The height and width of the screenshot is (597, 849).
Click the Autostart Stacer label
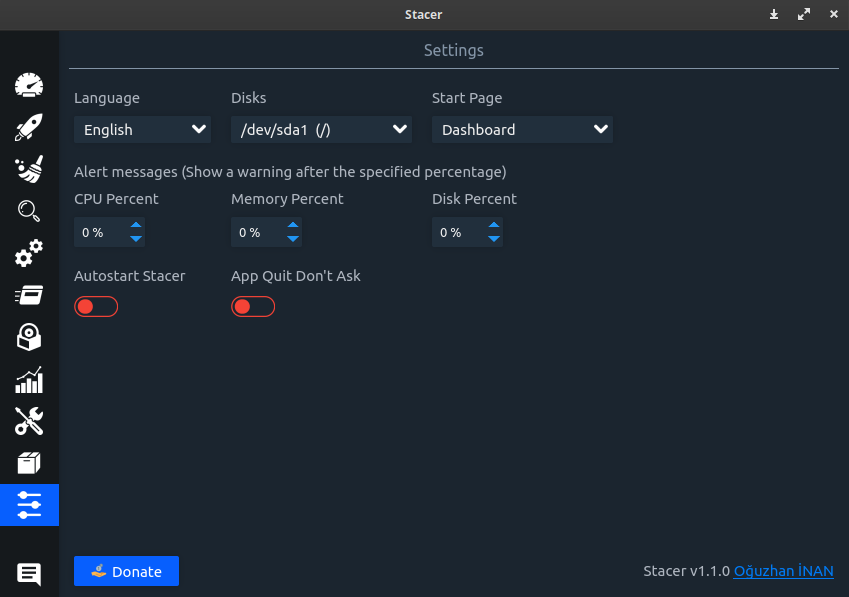point(130,276)
